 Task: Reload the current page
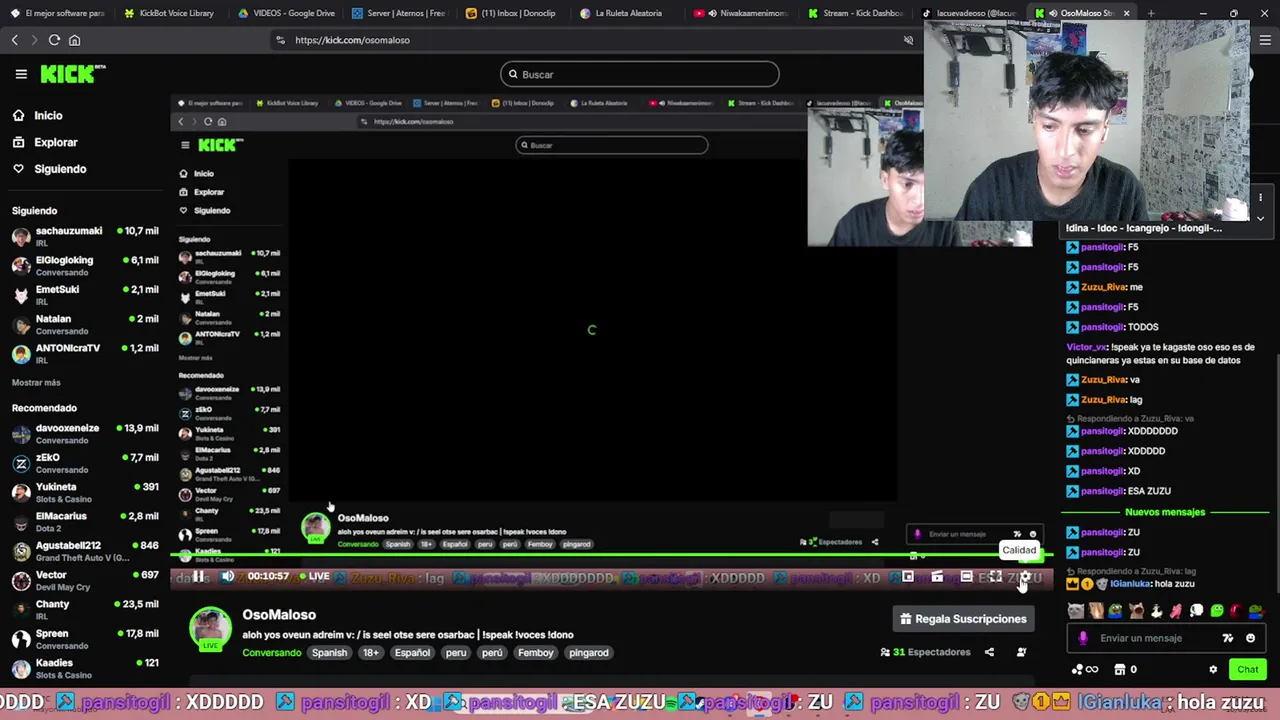tap(54, 40)
